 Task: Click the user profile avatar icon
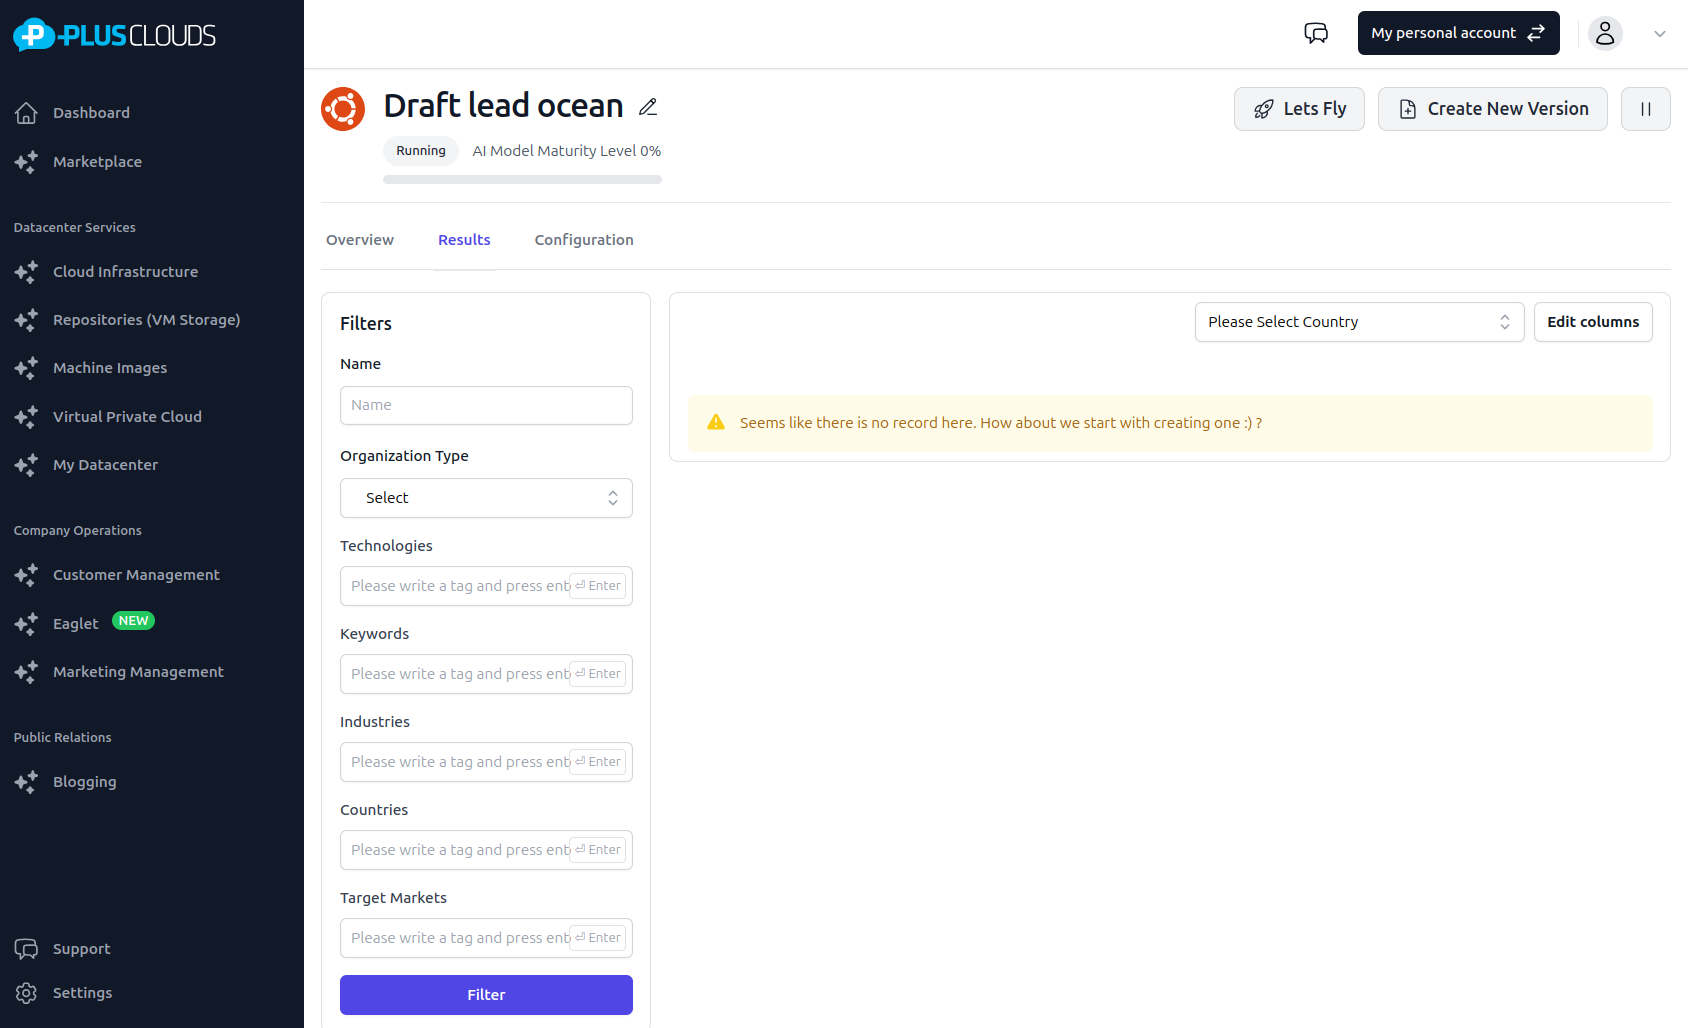(x=1605, y=33)
